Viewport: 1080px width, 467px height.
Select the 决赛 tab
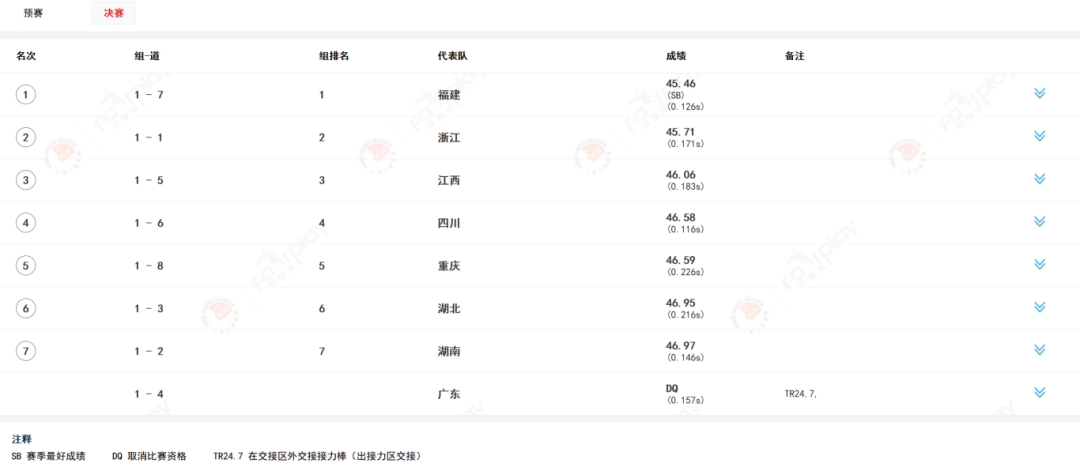coord(114,13)
